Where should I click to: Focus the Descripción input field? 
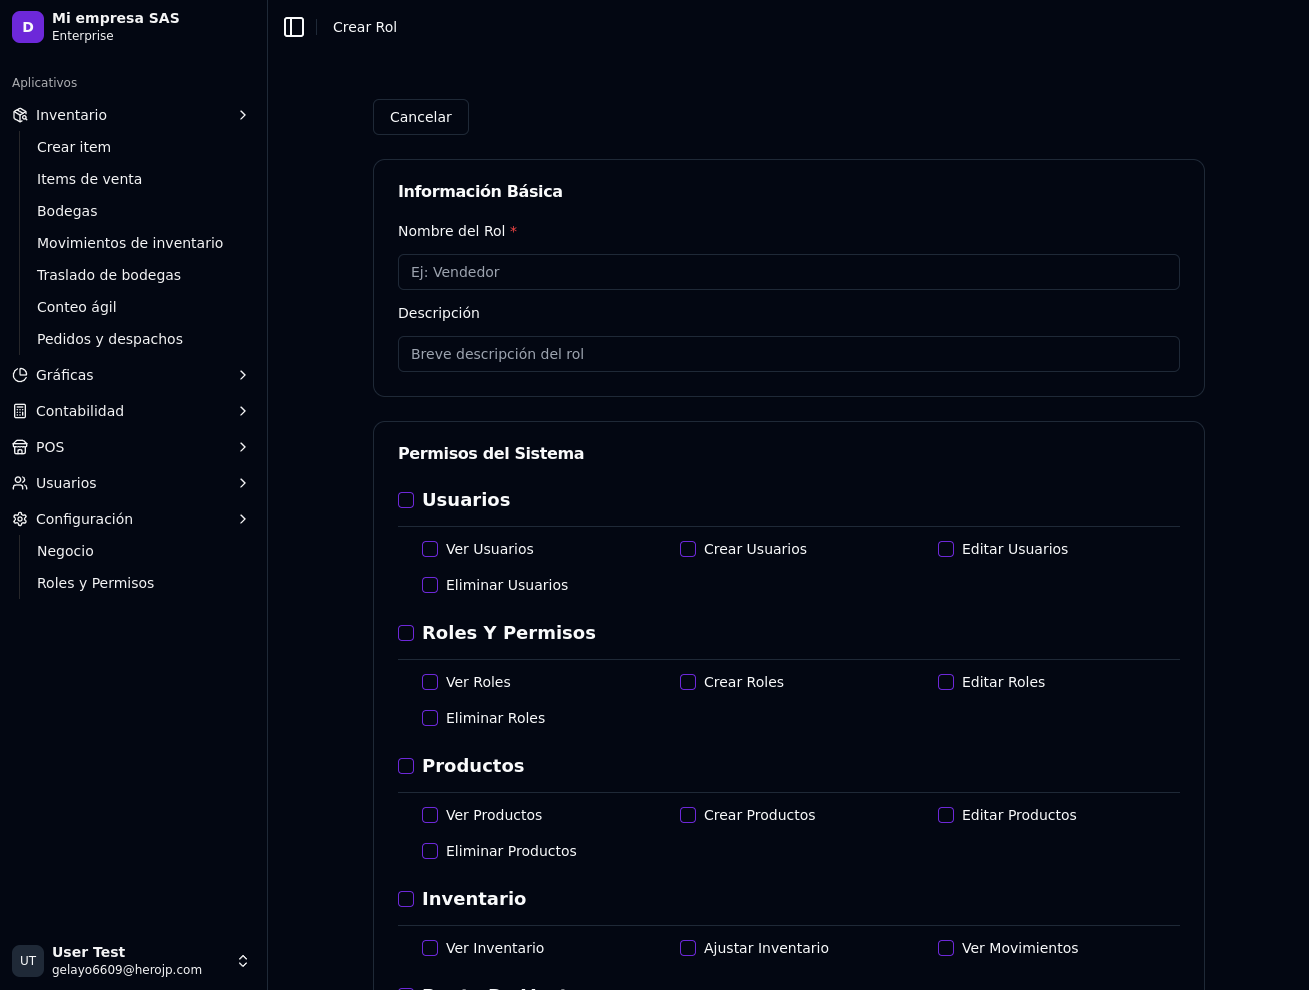tap(789, 354)
